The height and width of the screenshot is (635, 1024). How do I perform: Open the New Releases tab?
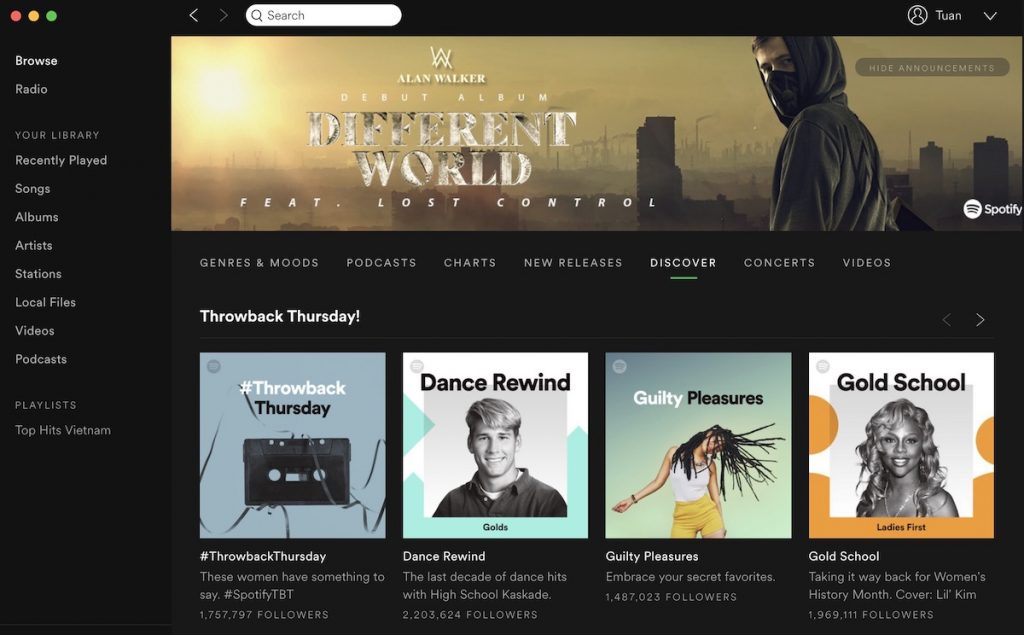(x=573, y=263)
